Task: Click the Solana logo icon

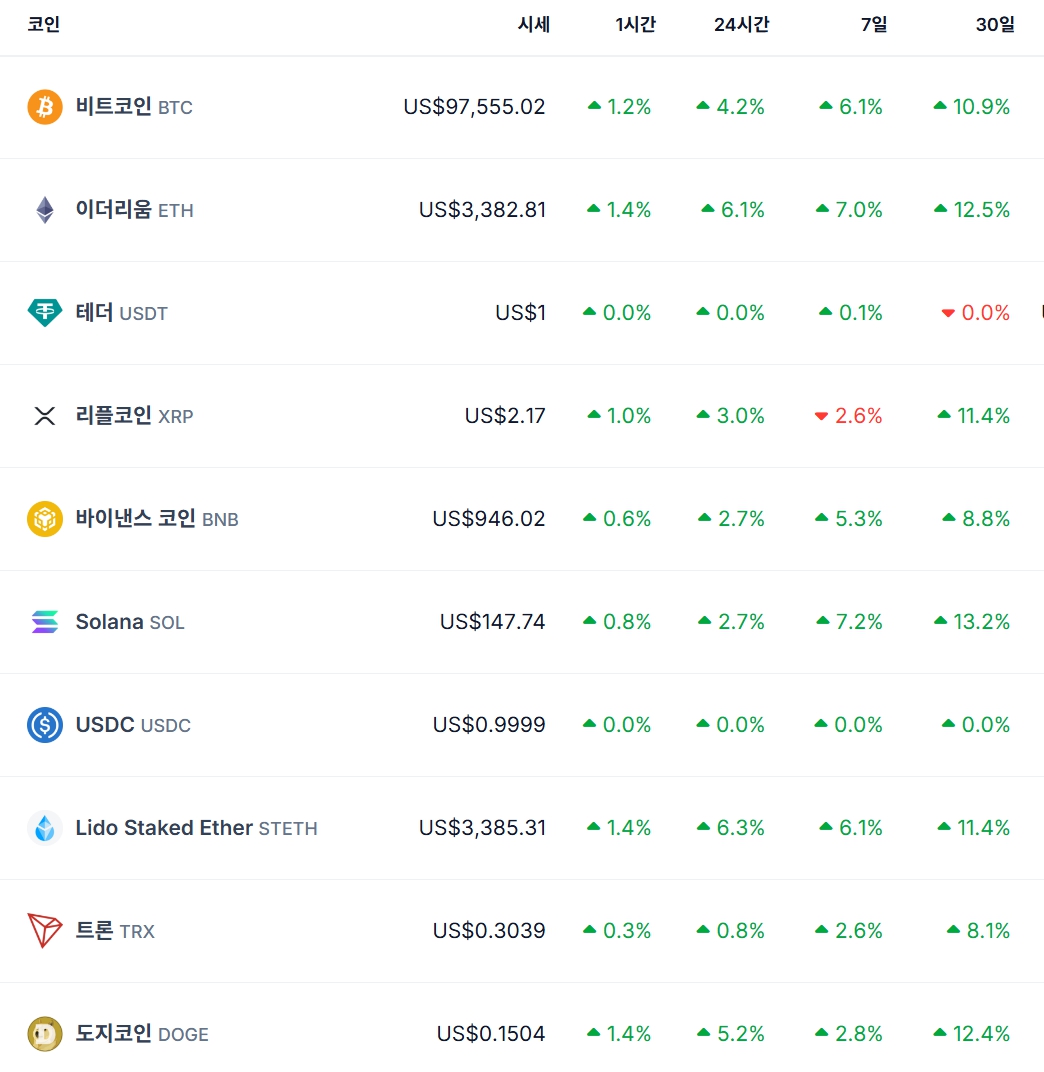Action: tap(45, 622)
